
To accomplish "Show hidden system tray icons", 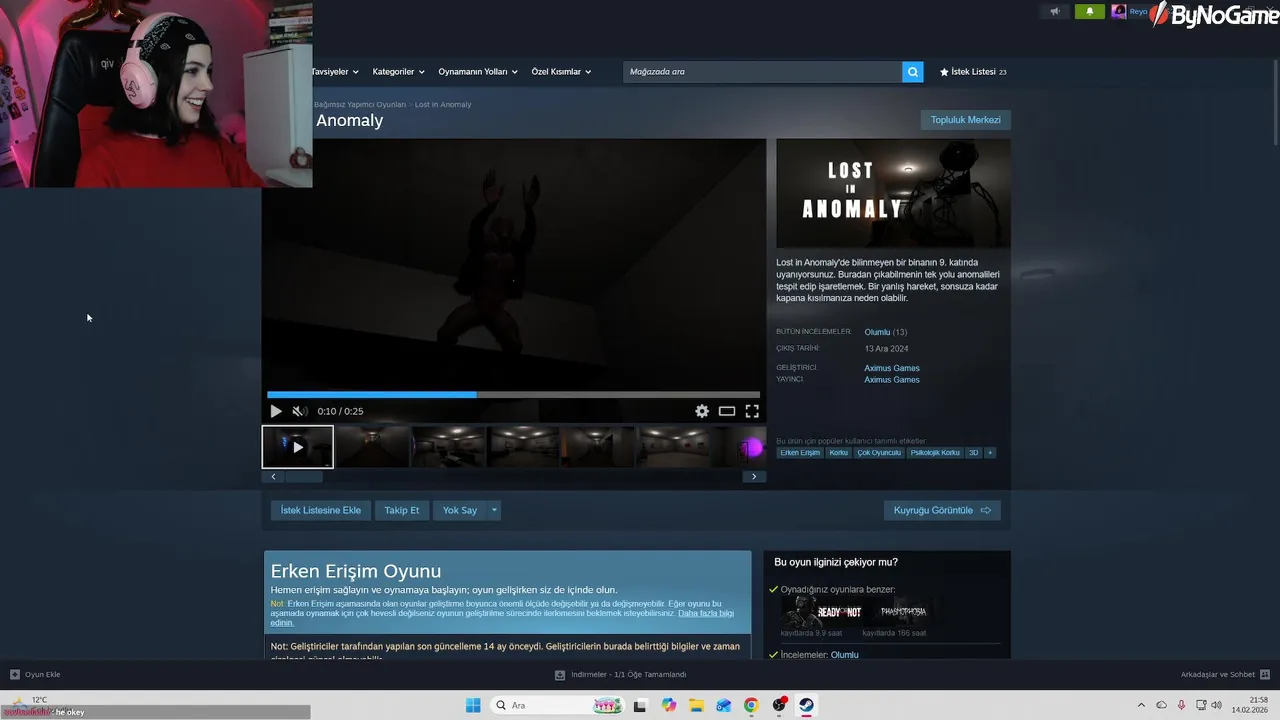I will (x=1141, y=705).
